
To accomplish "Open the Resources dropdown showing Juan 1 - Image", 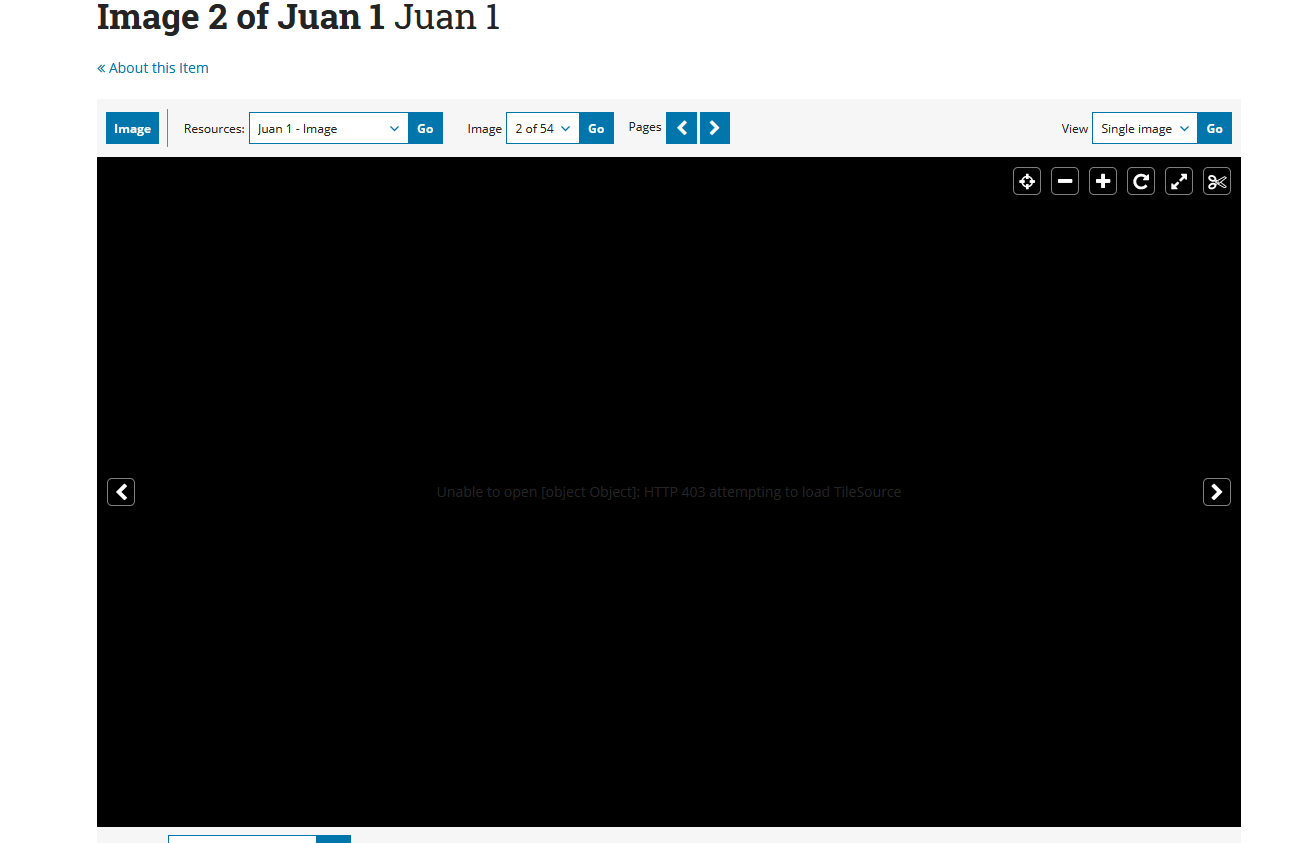I will point(328,128).
